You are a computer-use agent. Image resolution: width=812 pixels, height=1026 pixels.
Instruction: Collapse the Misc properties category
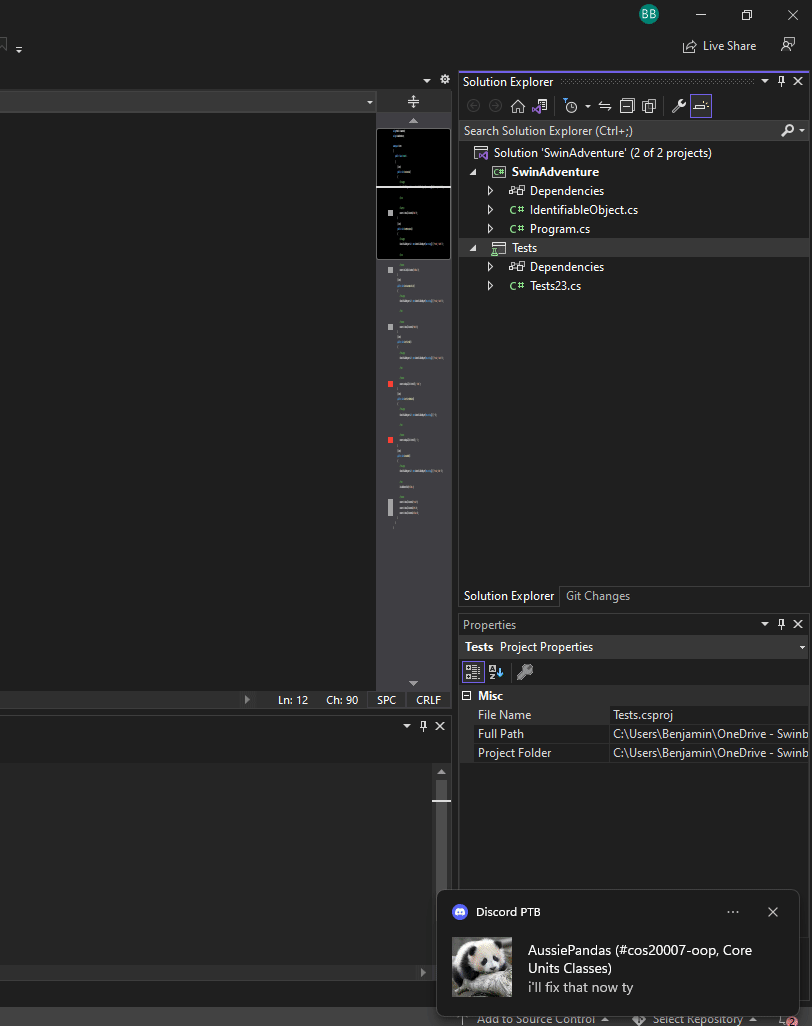pyautogui.click(x=467, y=696)
